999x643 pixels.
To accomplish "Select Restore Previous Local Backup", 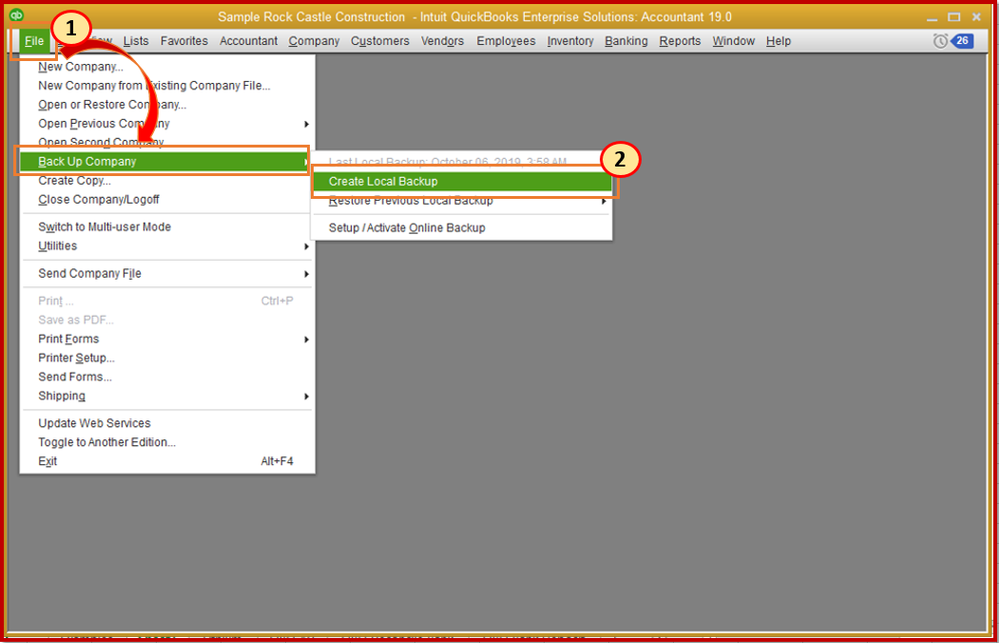I will [x=461, y=201].
